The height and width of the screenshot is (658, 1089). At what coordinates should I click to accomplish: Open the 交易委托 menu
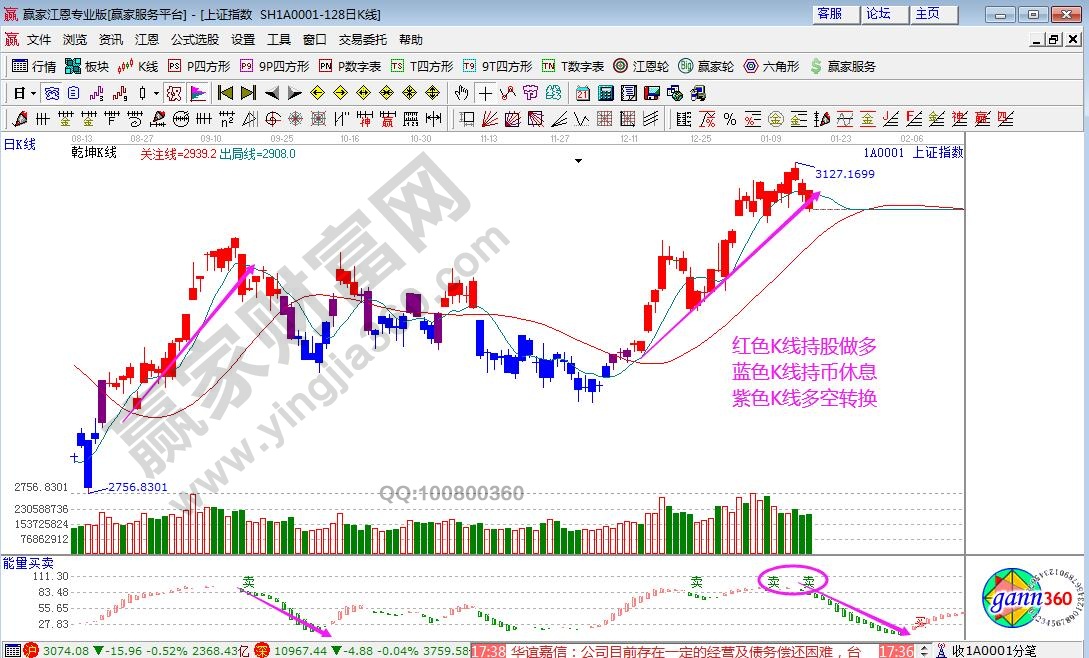coord(362,39)
